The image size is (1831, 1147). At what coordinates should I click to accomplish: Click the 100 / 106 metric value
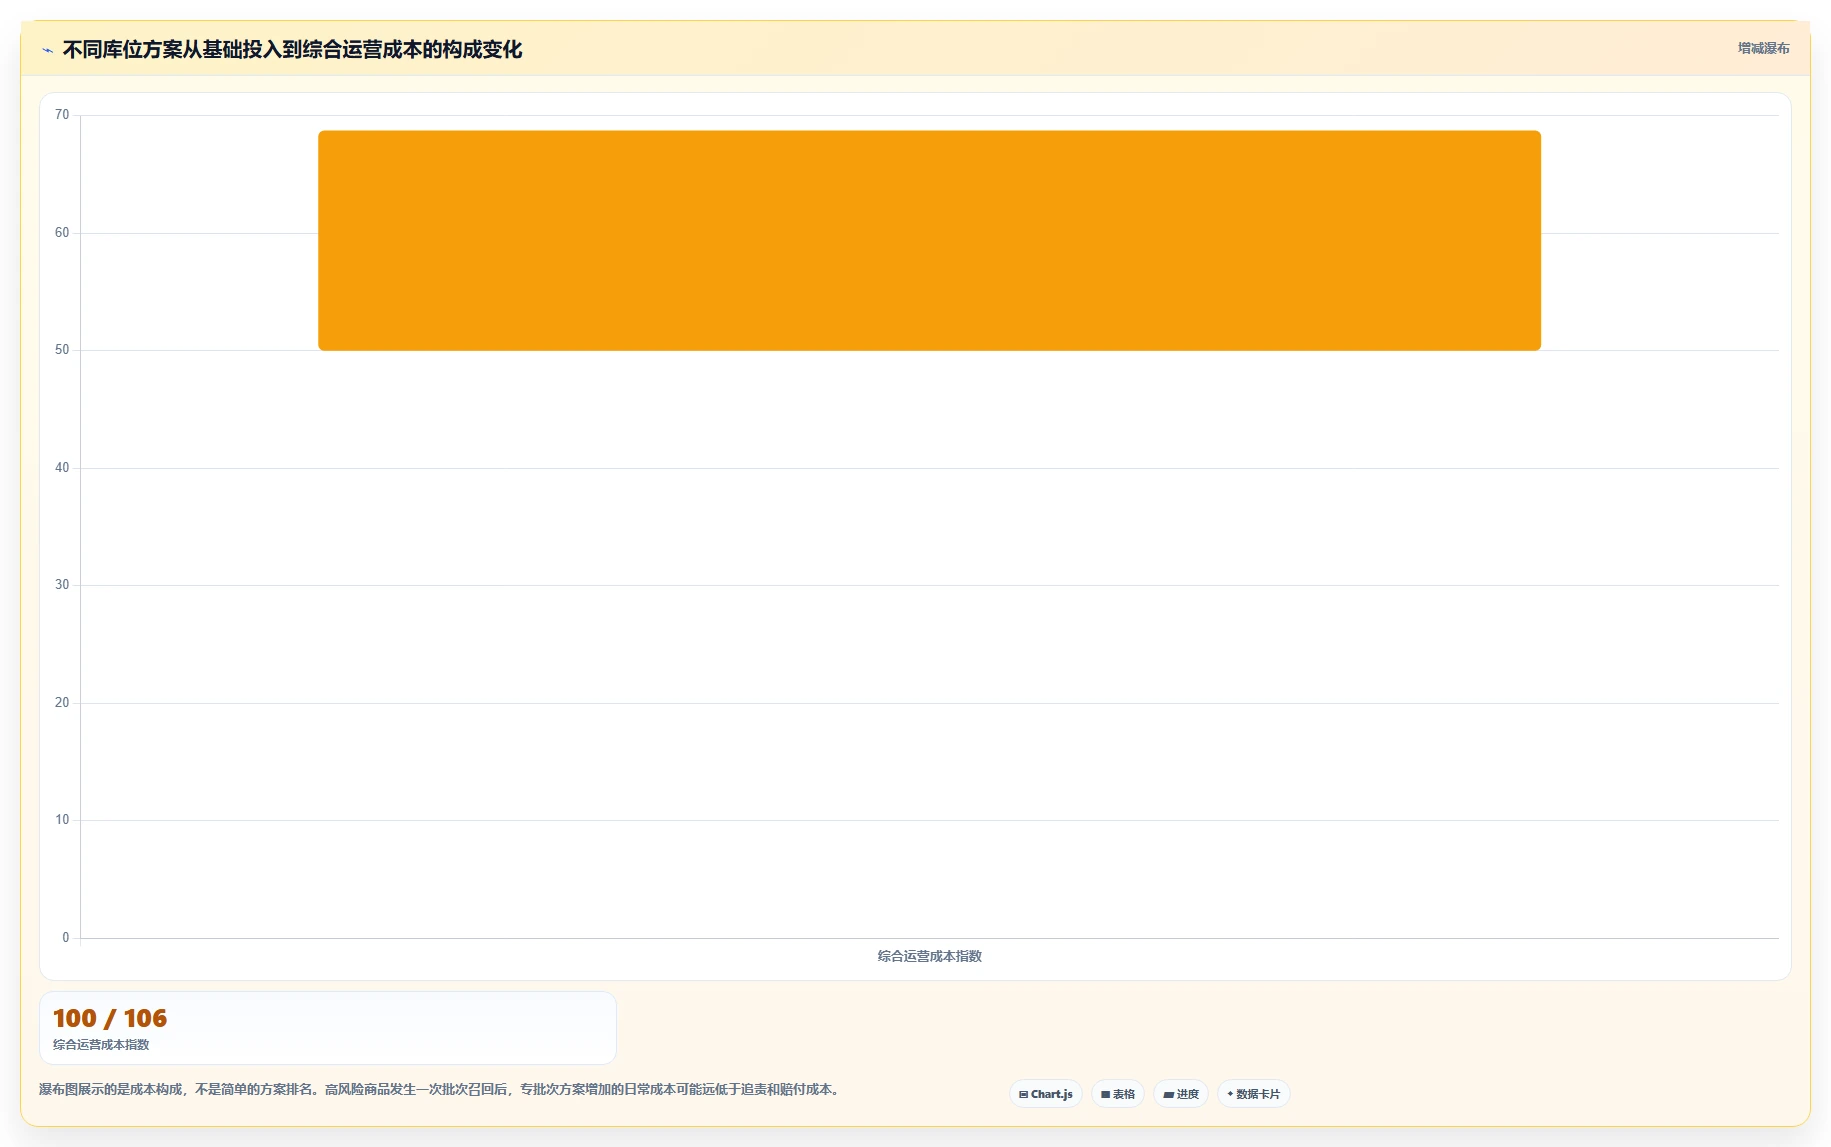[x=110, y=1018]
